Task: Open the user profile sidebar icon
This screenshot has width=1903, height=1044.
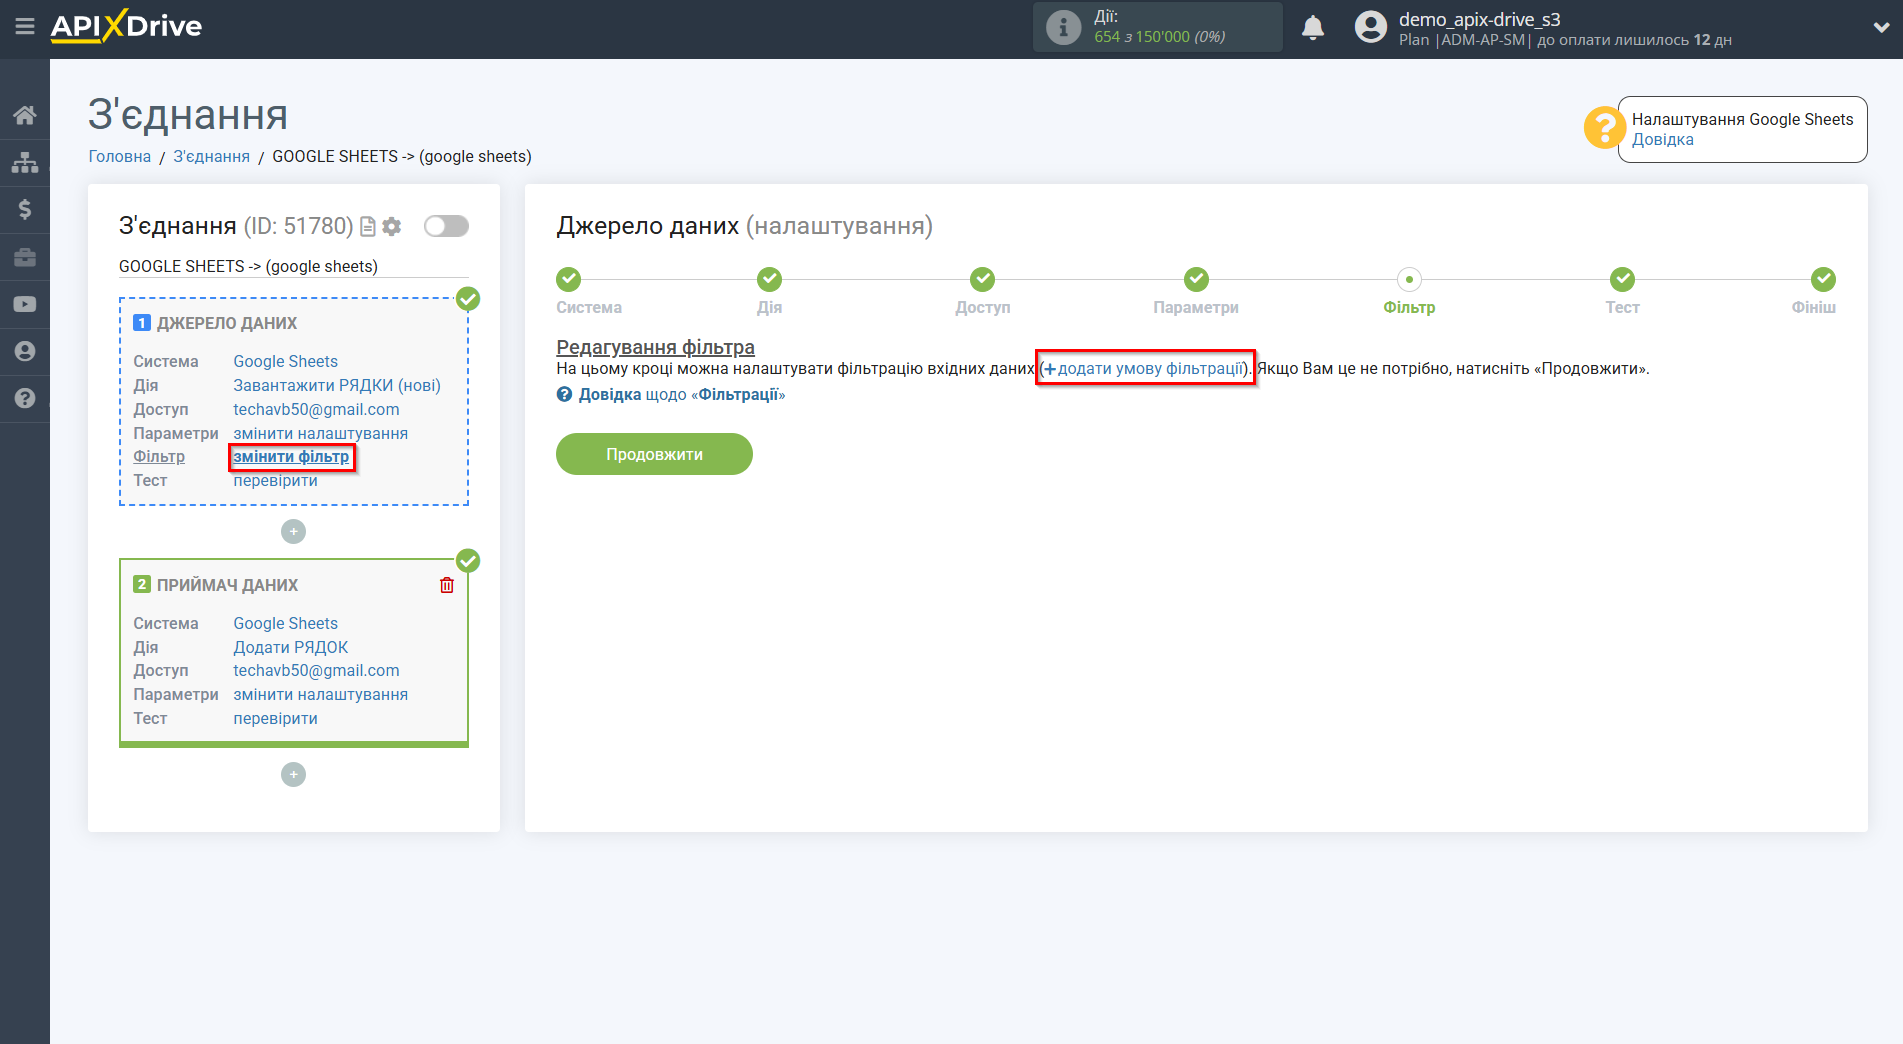Action: point(25,351)
